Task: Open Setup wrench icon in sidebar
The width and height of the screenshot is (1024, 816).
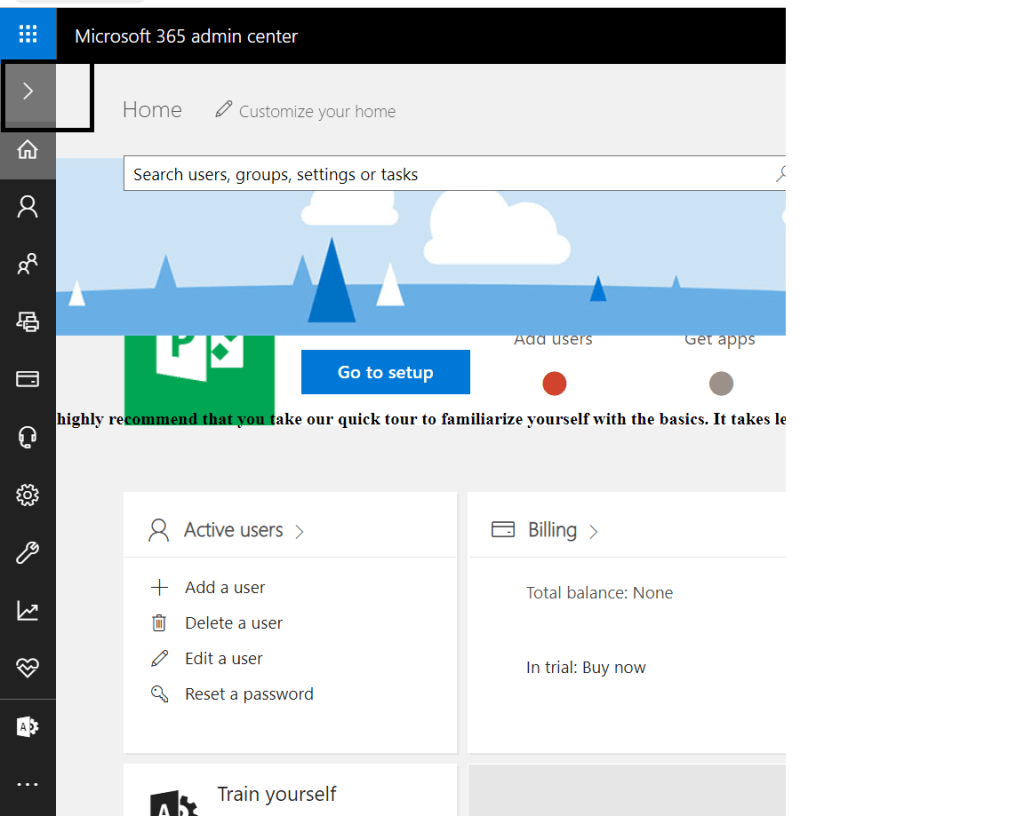Action: tap(28, 553)
